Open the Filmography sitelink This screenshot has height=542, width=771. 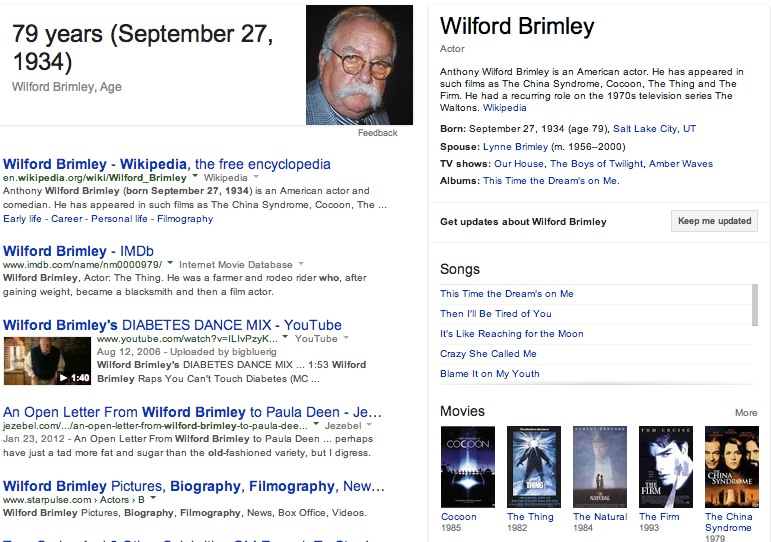pos(185,219)
